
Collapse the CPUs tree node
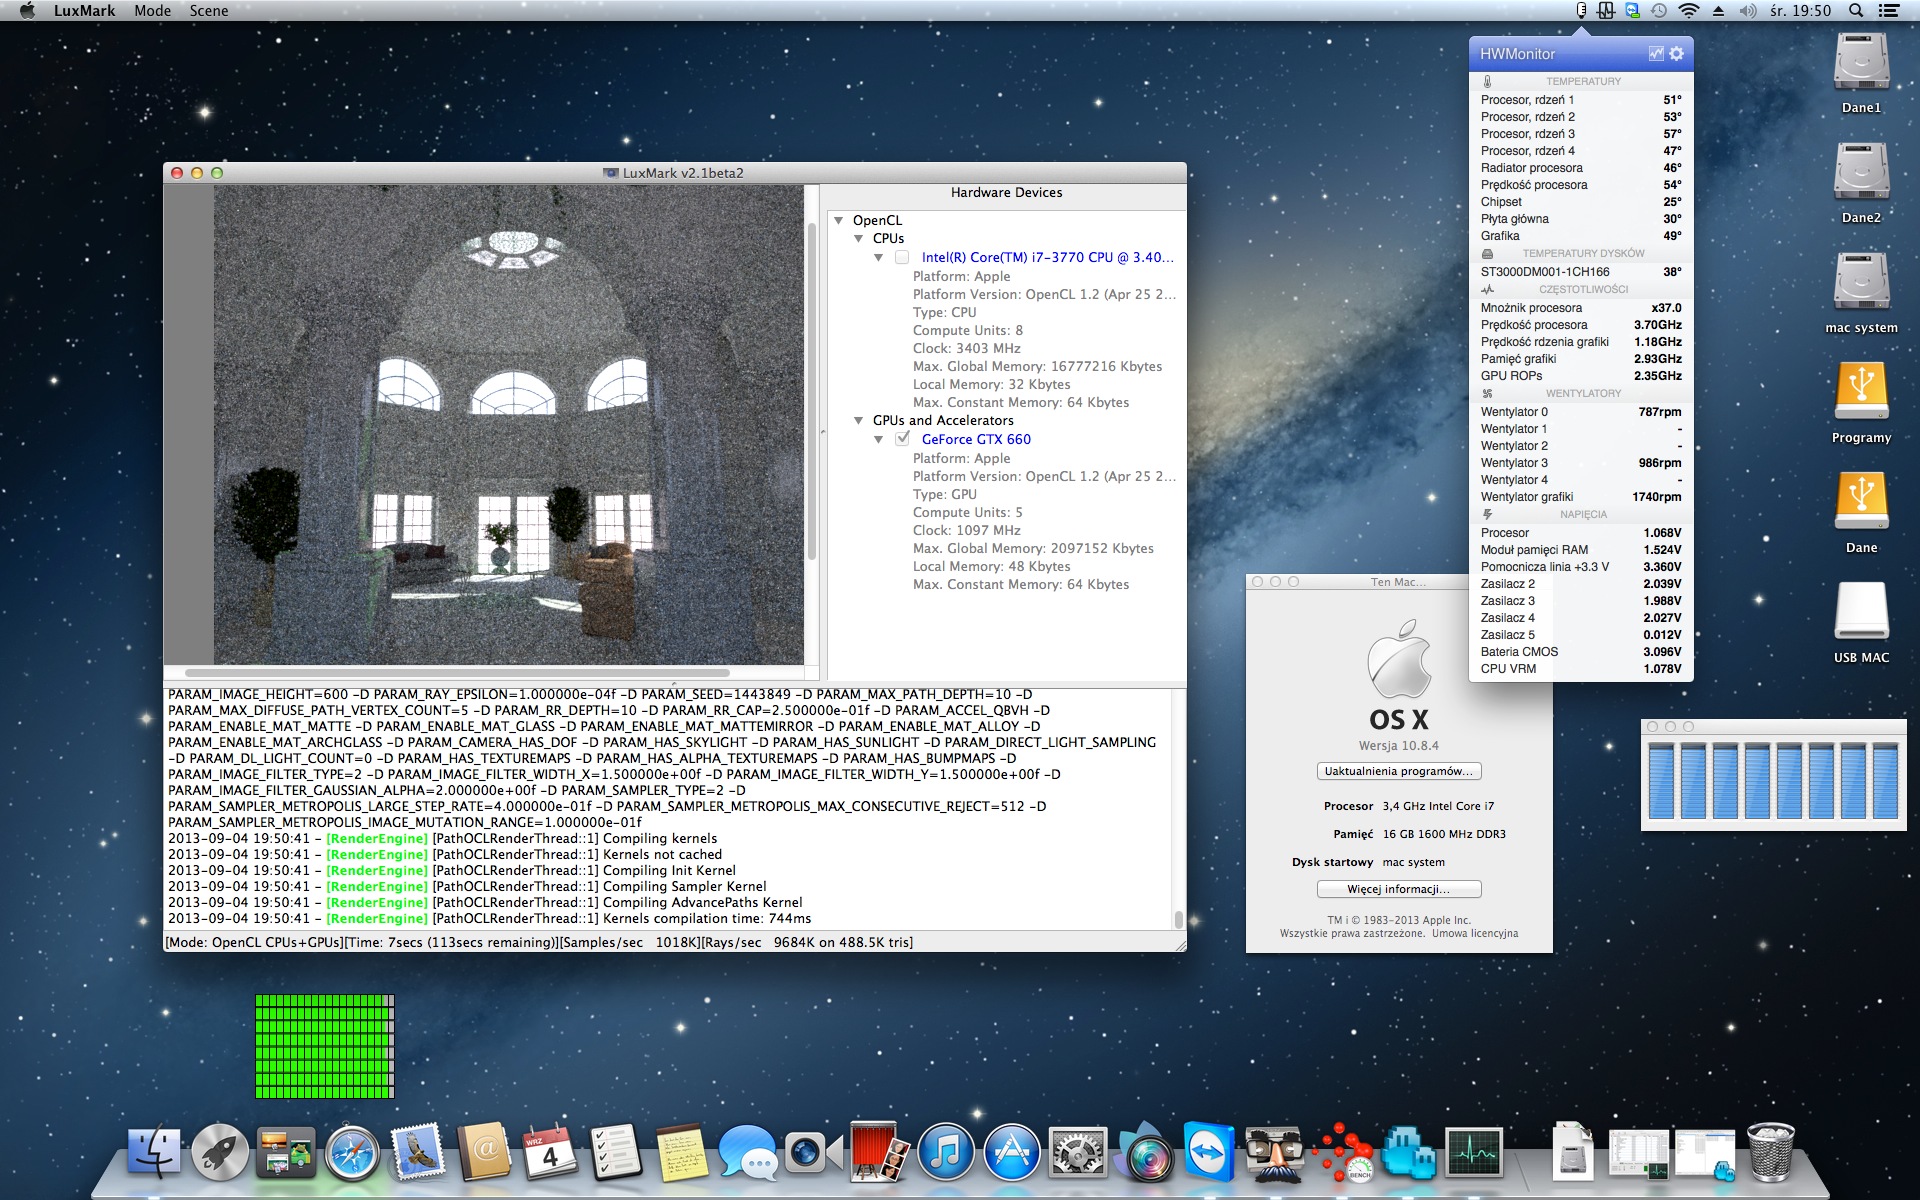pyautogui.click(x=858, y=238)
